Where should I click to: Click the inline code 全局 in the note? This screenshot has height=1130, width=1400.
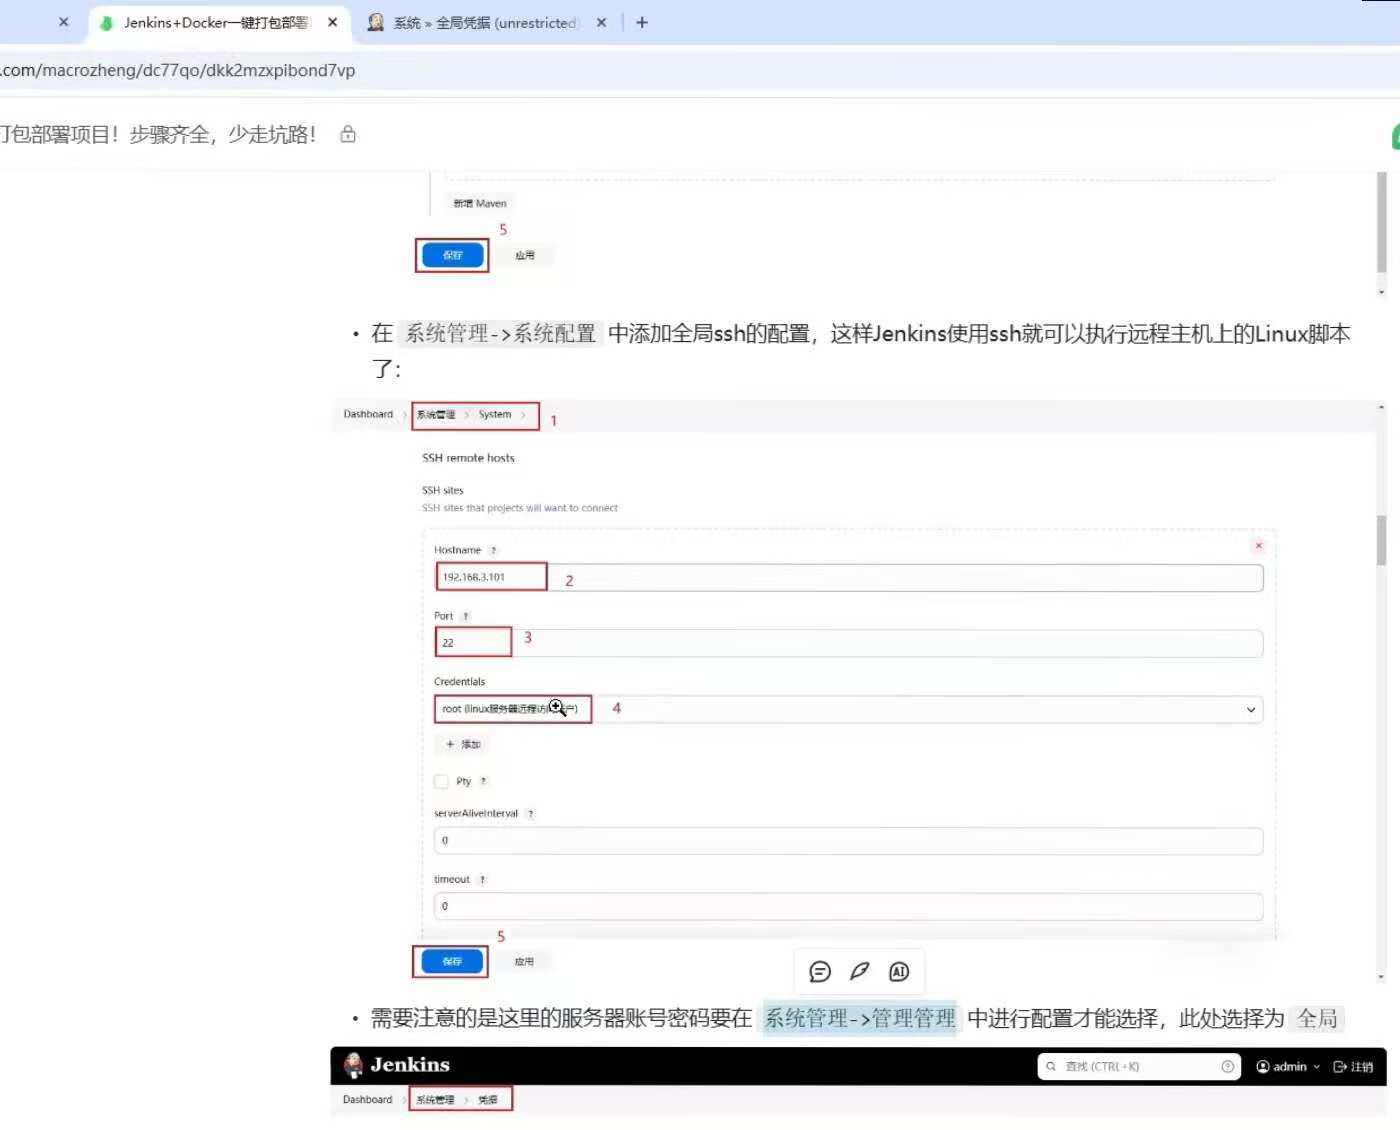(x=1317, y=1019)
